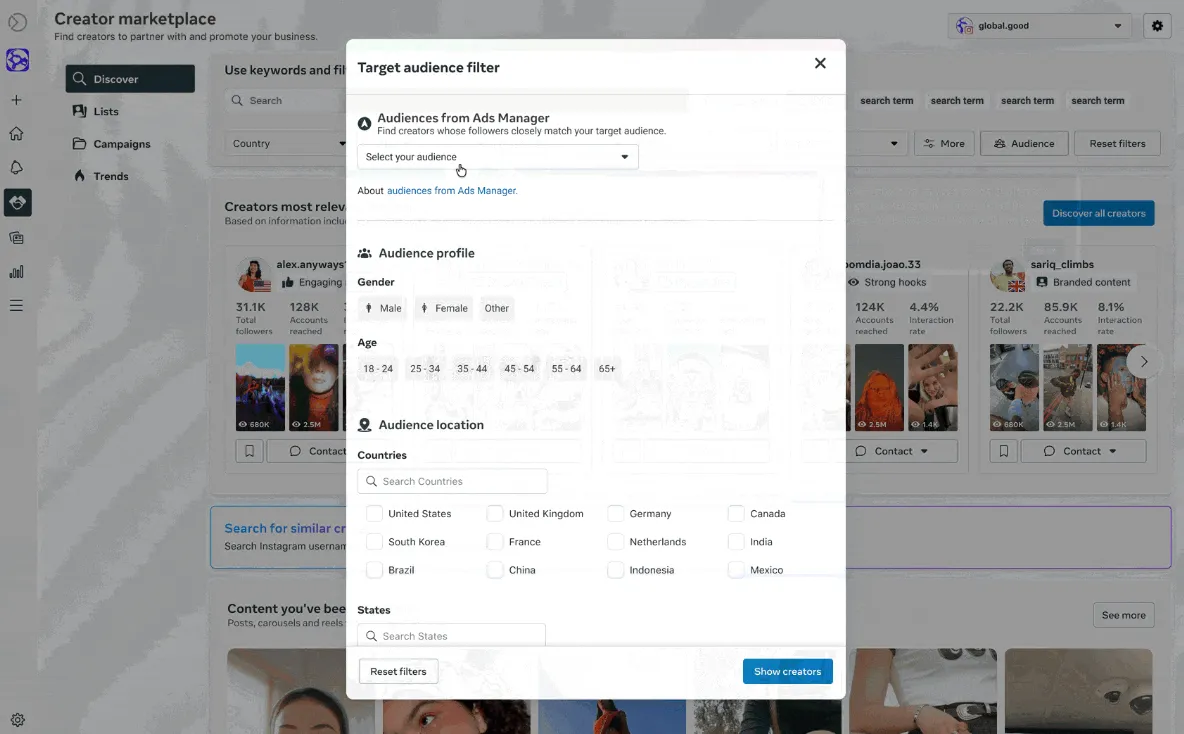Open notifications via the bell icon
Image resolution: width=1184 pixels, height=734 pixels.
tap(17, 167)
